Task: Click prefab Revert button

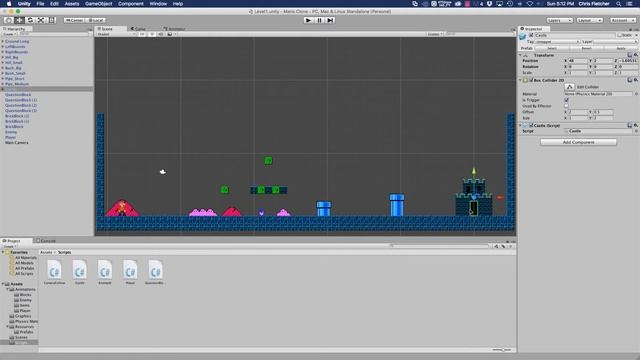Action: pos(587,48)
